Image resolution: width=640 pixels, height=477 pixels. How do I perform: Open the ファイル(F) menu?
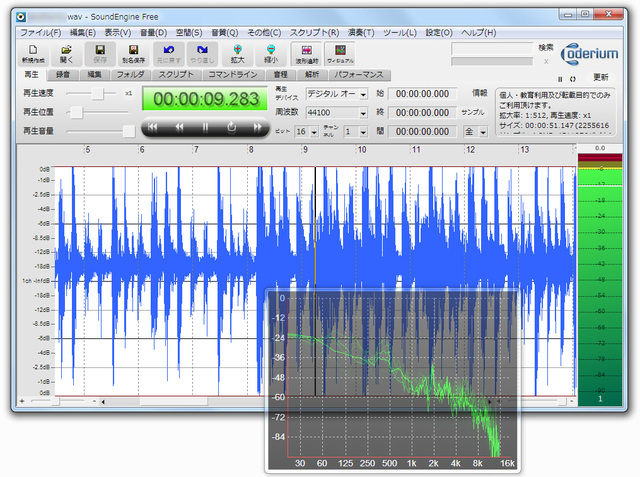point(41,33)
